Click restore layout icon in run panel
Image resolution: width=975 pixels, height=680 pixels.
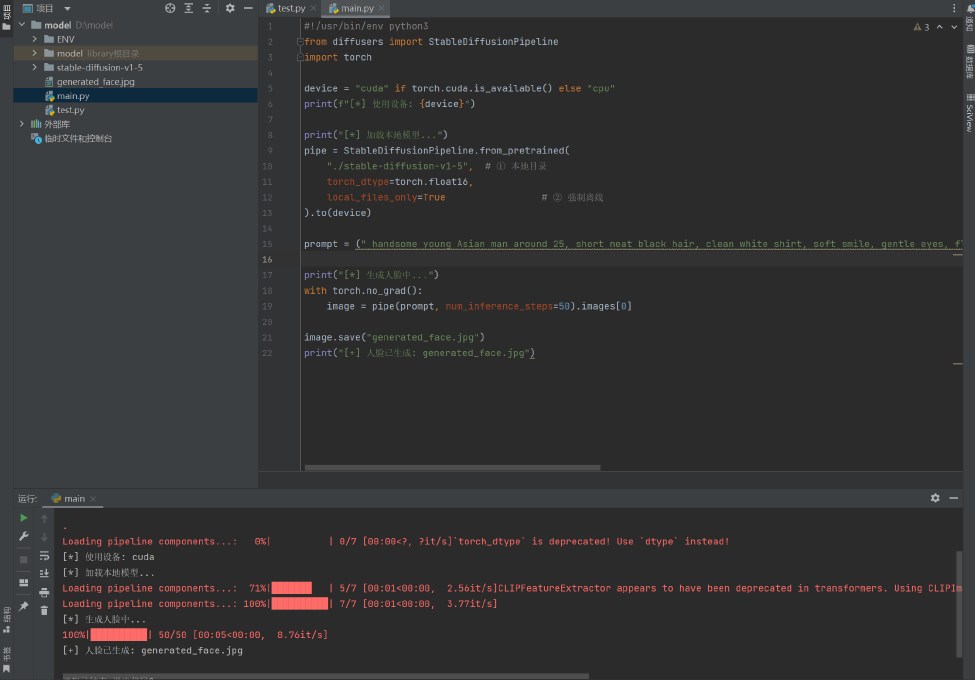click(x=24, y=582)
